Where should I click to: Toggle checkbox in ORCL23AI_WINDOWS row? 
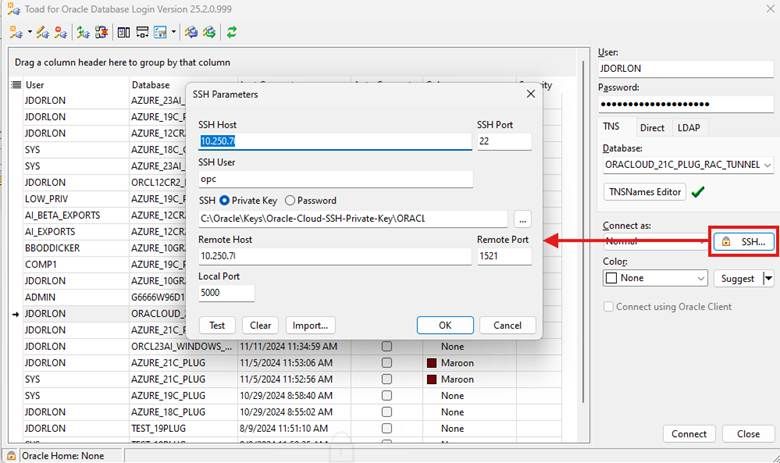pos(387,346)
